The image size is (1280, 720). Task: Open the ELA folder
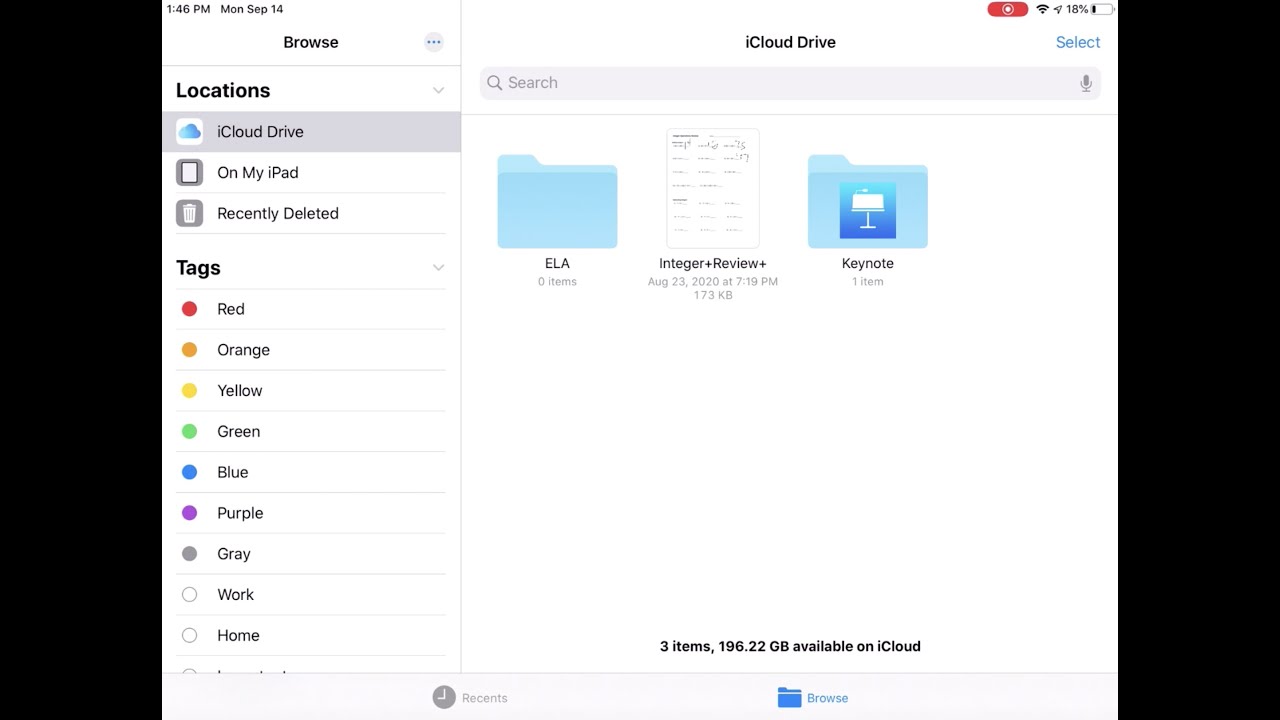557,201
